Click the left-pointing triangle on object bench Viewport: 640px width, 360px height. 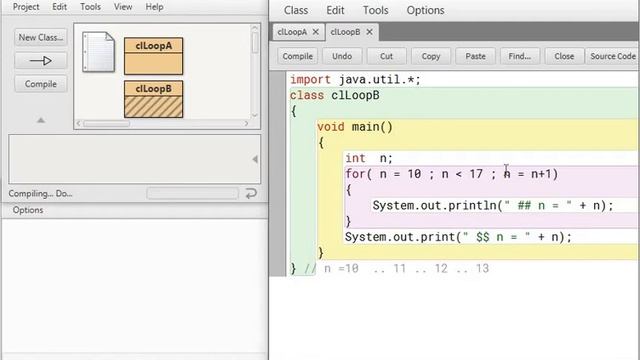click(x=255, y=159)
